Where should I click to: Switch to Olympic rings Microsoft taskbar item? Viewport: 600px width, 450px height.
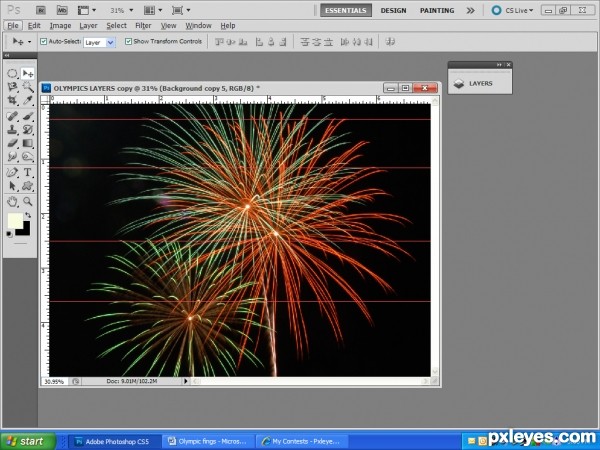[x=207, y=442]
